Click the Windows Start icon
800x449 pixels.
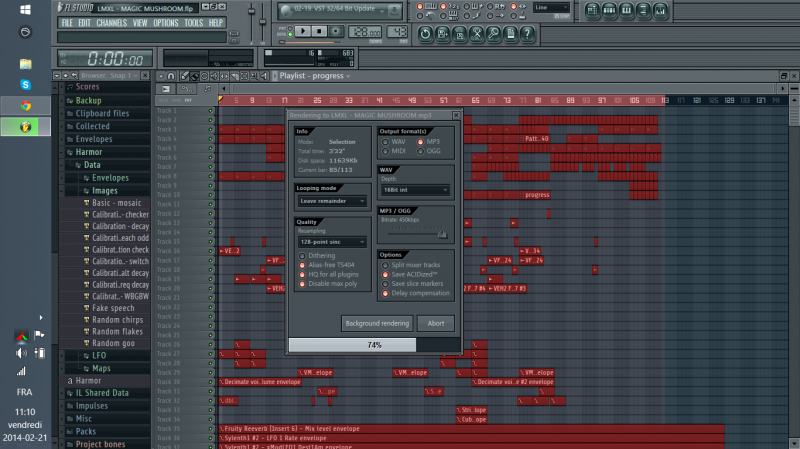(26, 9)
